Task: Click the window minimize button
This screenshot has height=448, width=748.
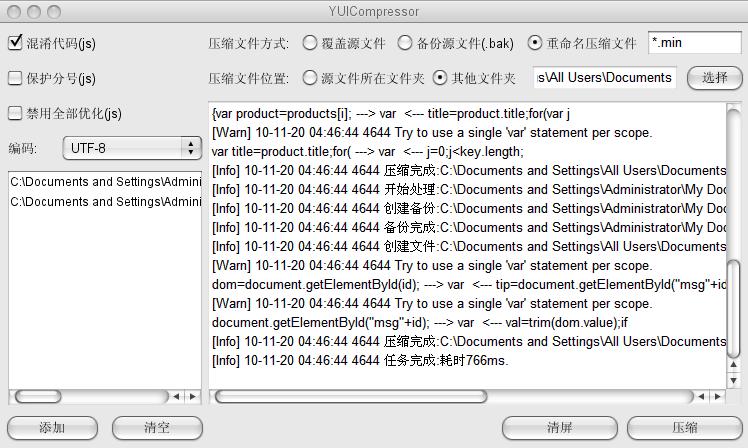Action: 34,11
